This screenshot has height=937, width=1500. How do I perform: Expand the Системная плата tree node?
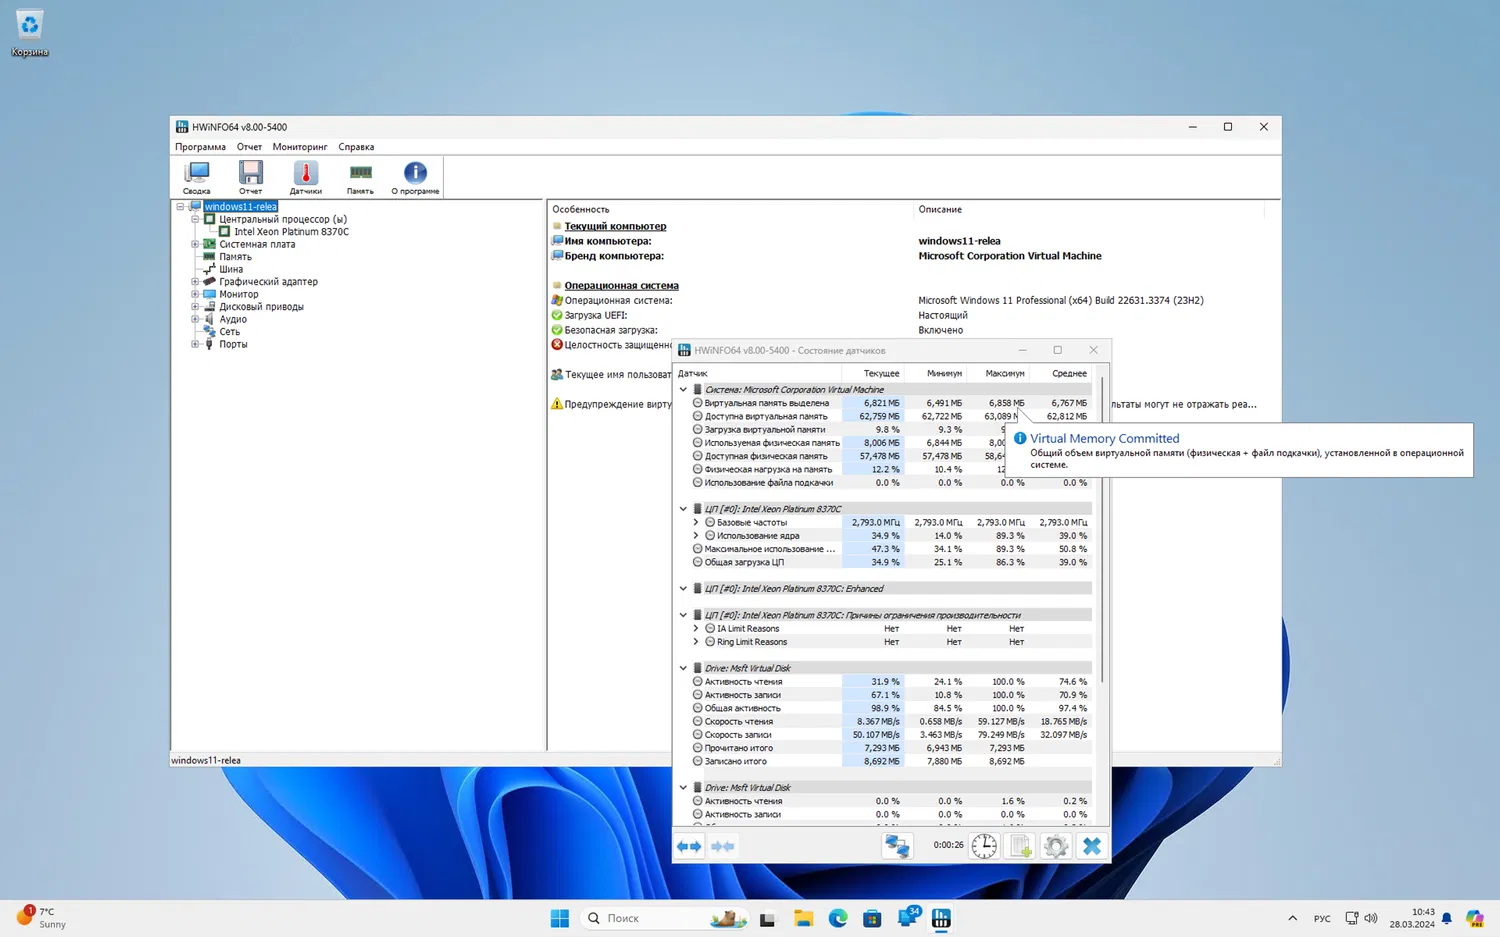(x=195, y=244)
